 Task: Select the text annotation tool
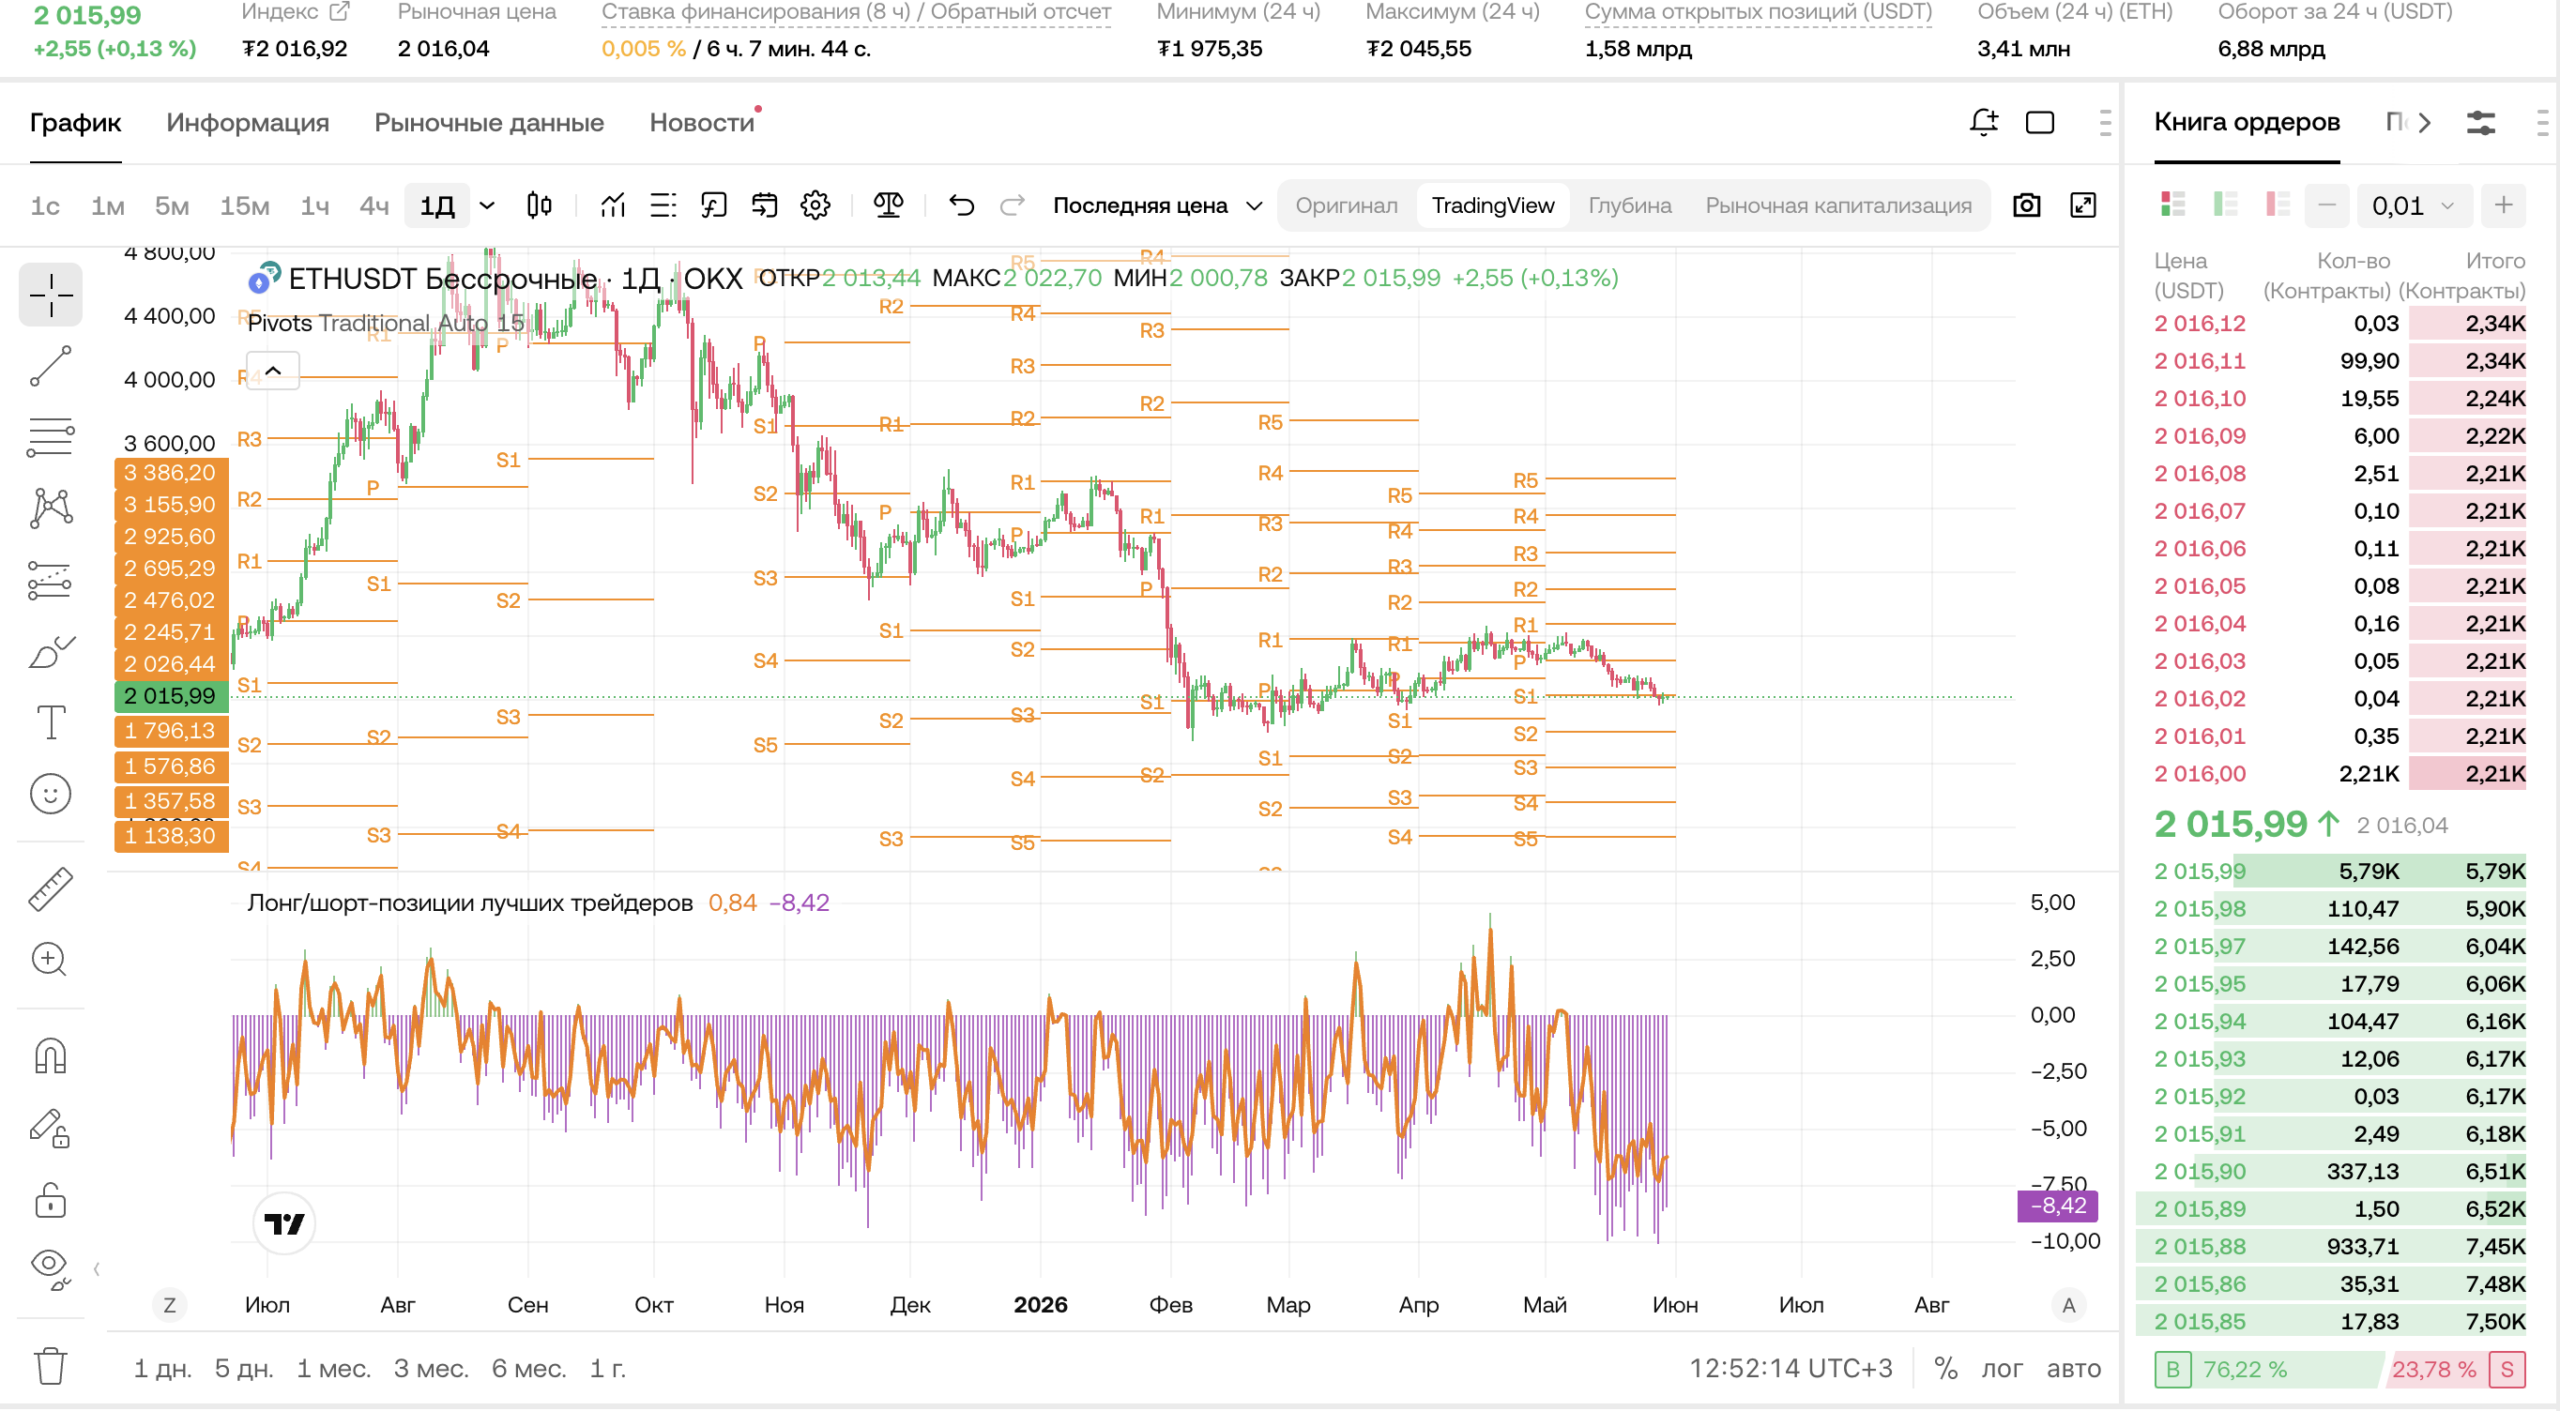tap(50, 722)
